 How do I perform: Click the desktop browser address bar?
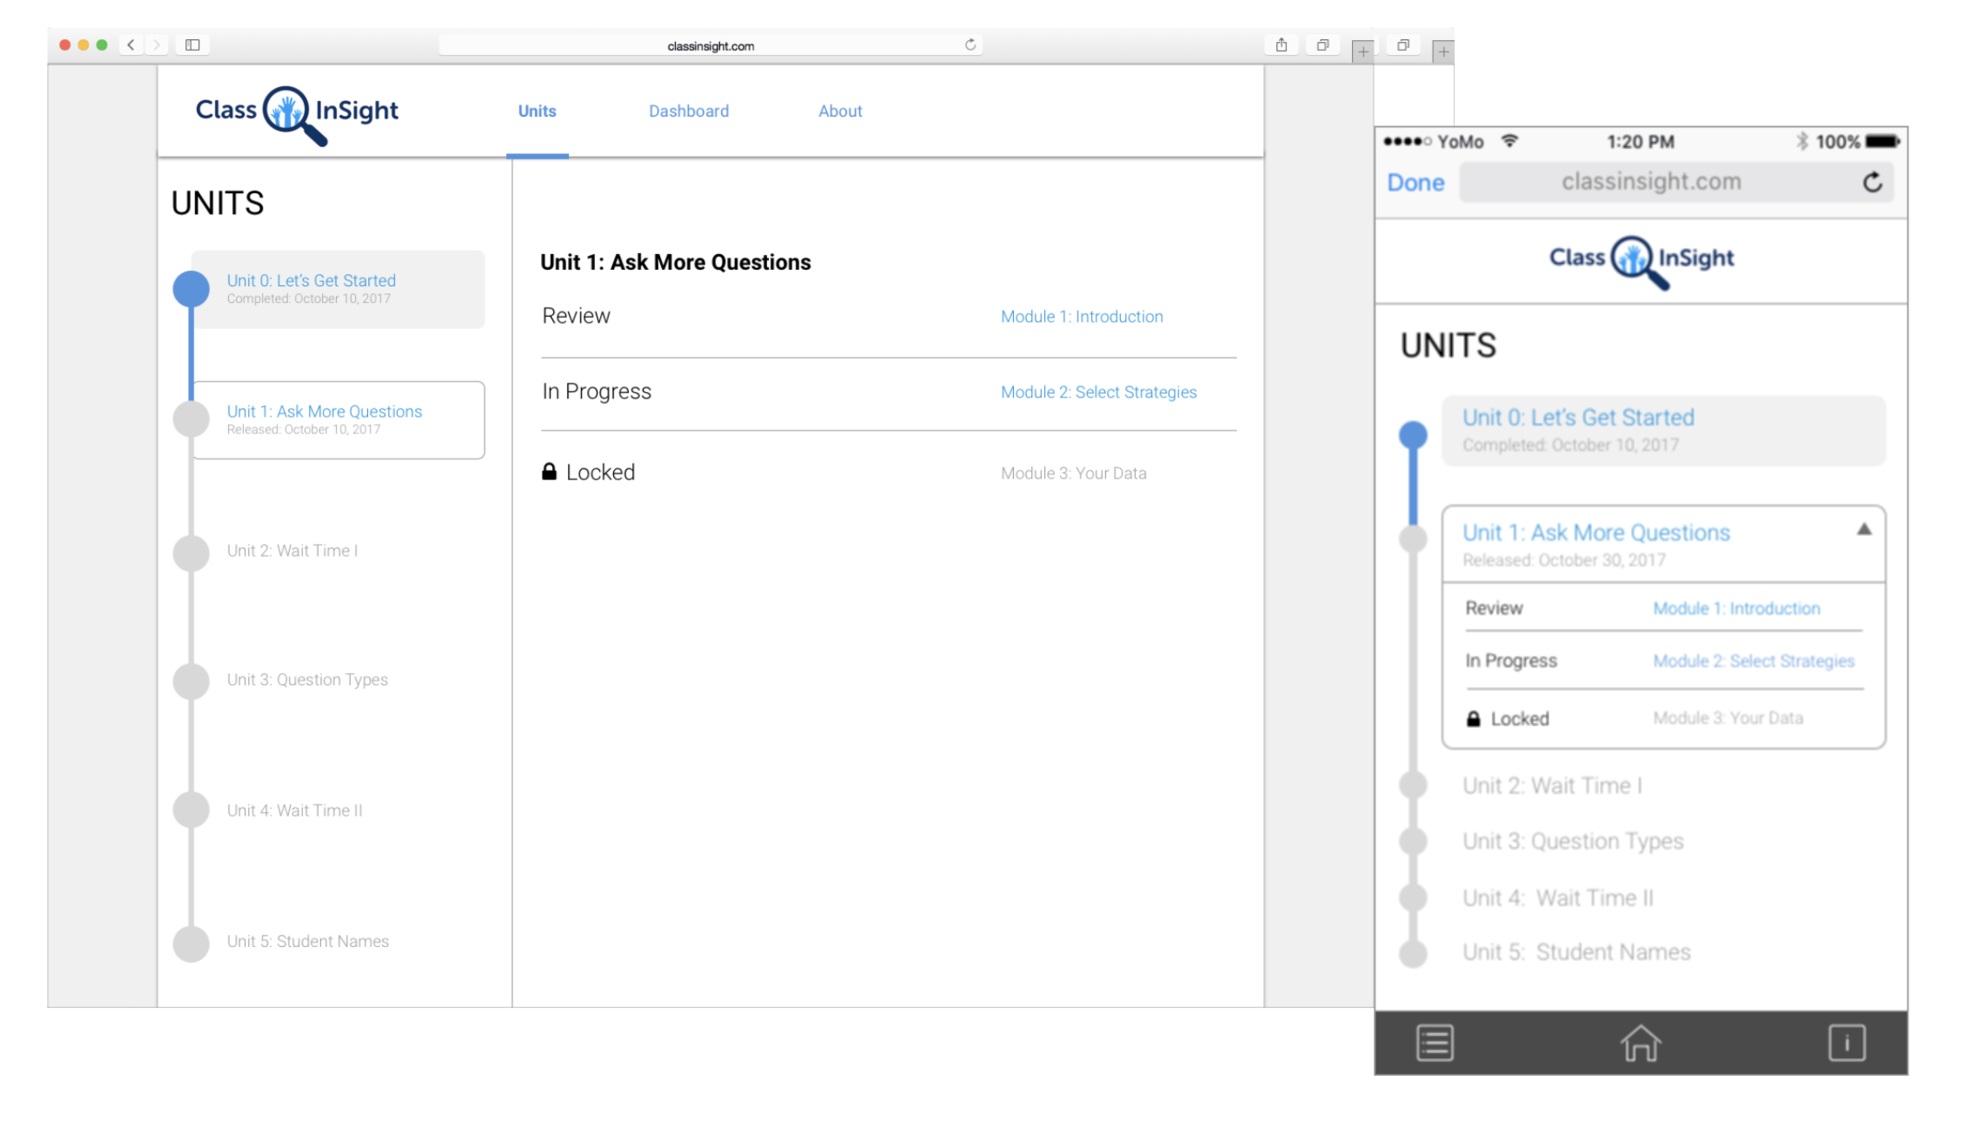point(711,45)
